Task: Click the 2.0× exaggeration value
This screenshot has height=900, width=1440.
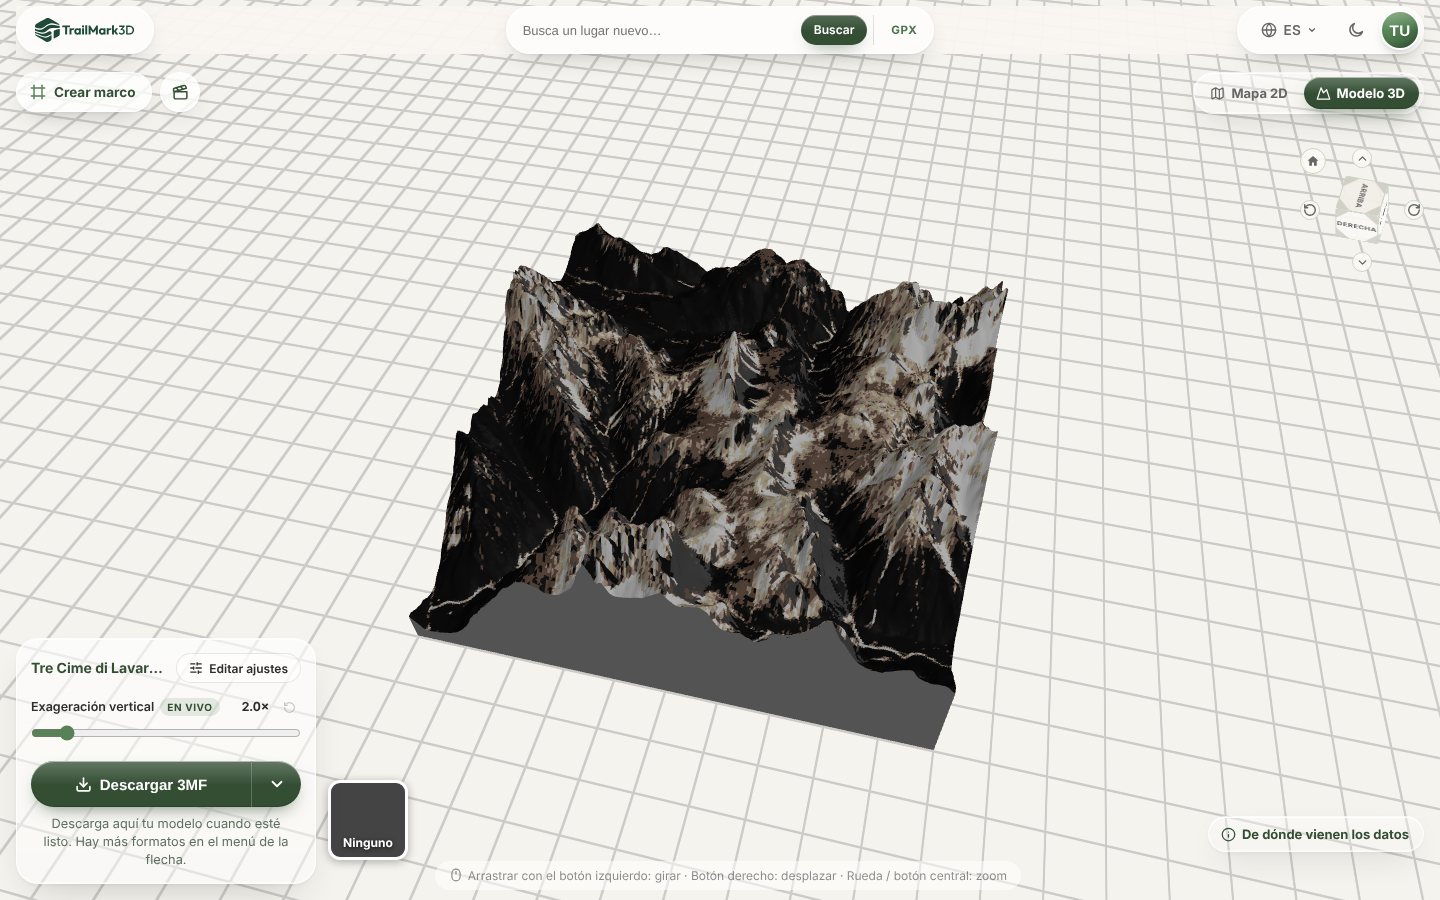Action: [x=255, y=706]
